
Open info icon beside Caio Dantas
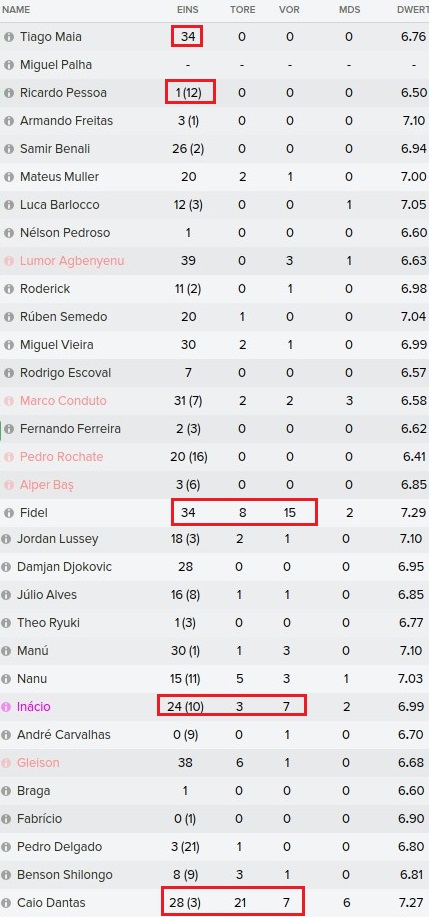[6, 903]
